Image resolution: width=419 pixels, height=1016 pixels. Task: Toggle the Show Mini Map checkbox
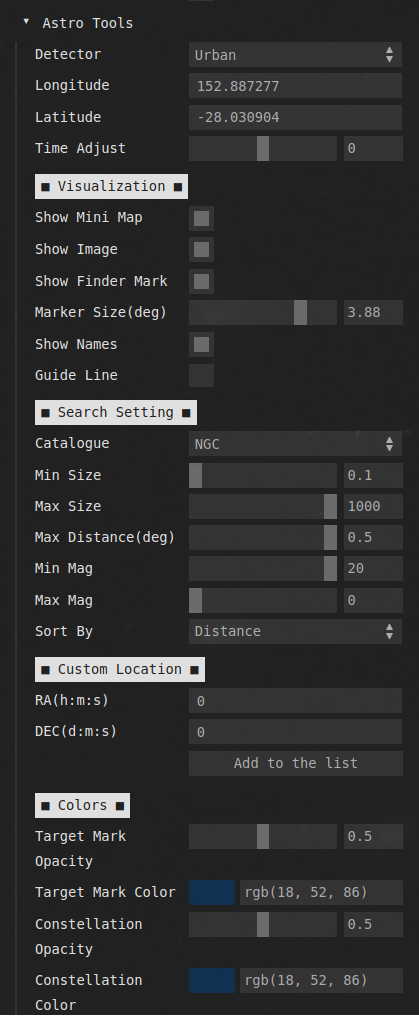(201, 218)
